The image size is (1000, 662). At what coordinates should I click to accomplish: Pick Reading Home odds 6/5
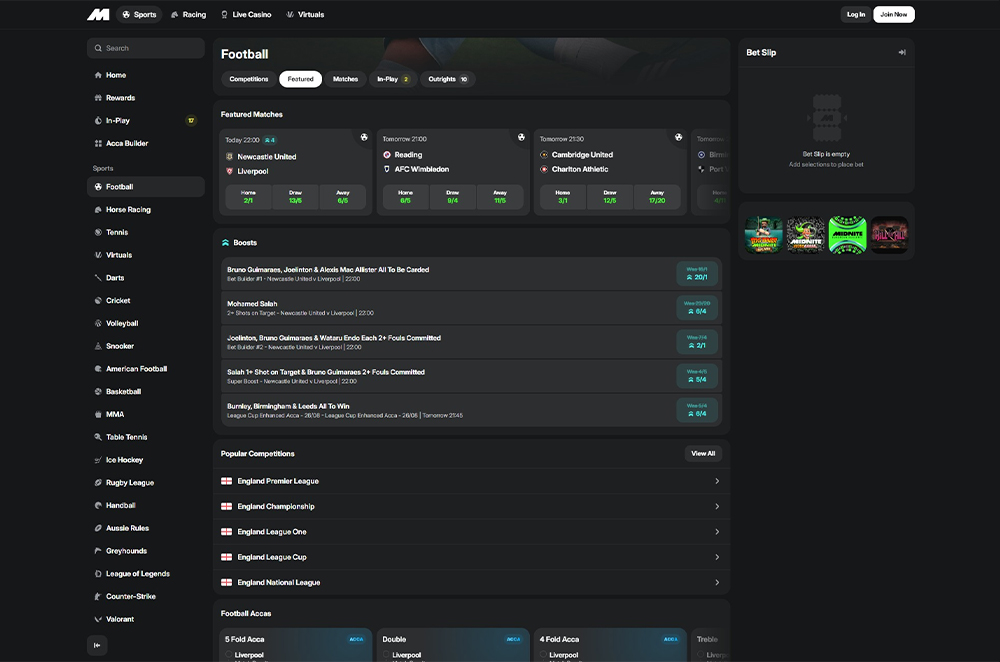(x=406, y=197)
